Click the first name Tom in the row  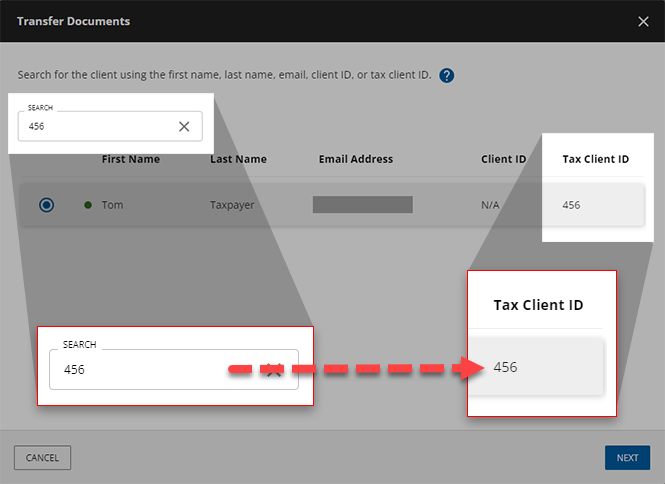pos(112,205)
